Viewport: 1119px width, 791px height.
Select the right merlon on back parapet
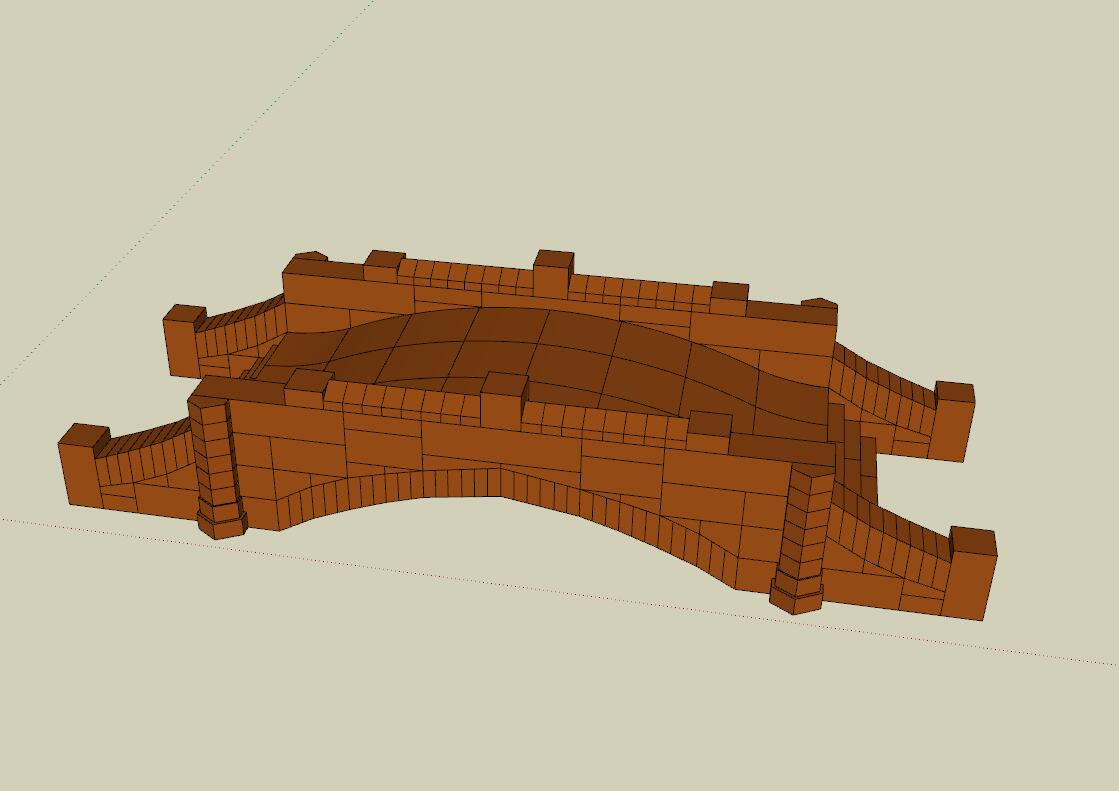pyautogui.click(x=728, y=298)
